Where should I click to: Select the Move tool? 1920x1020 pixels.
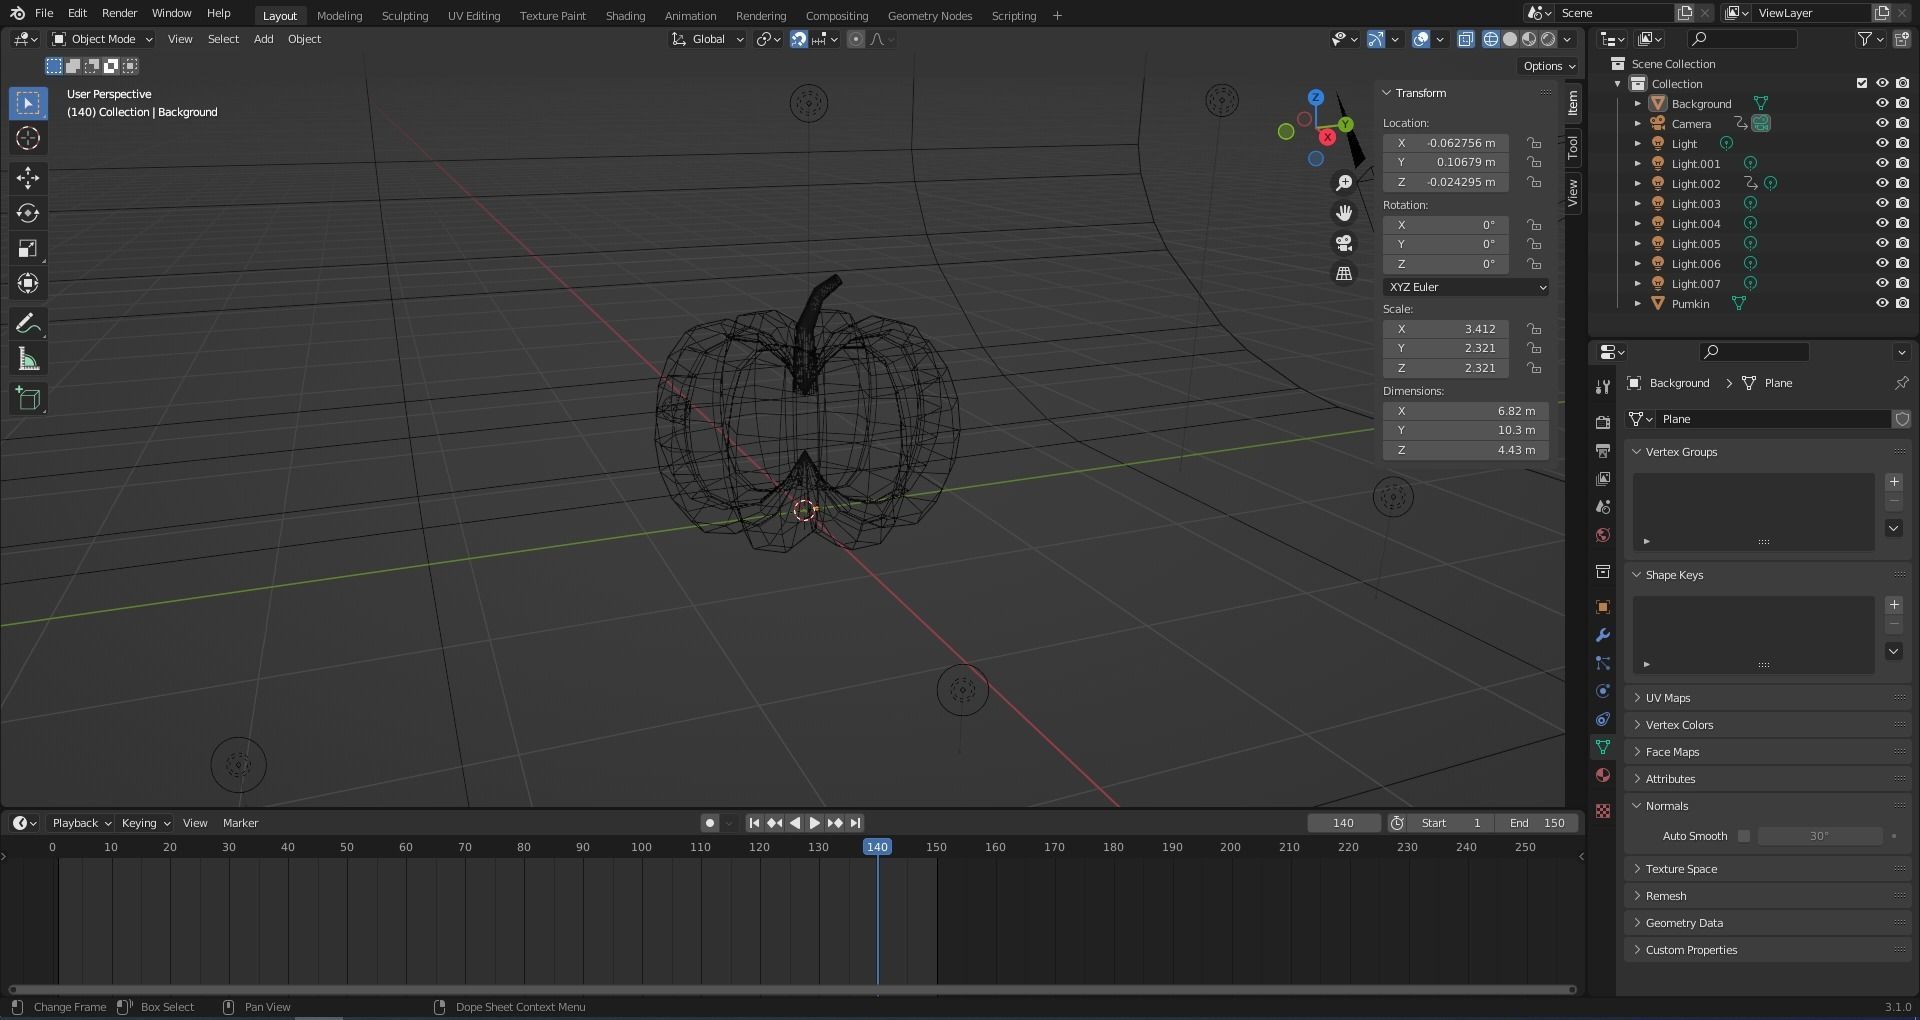28,178
